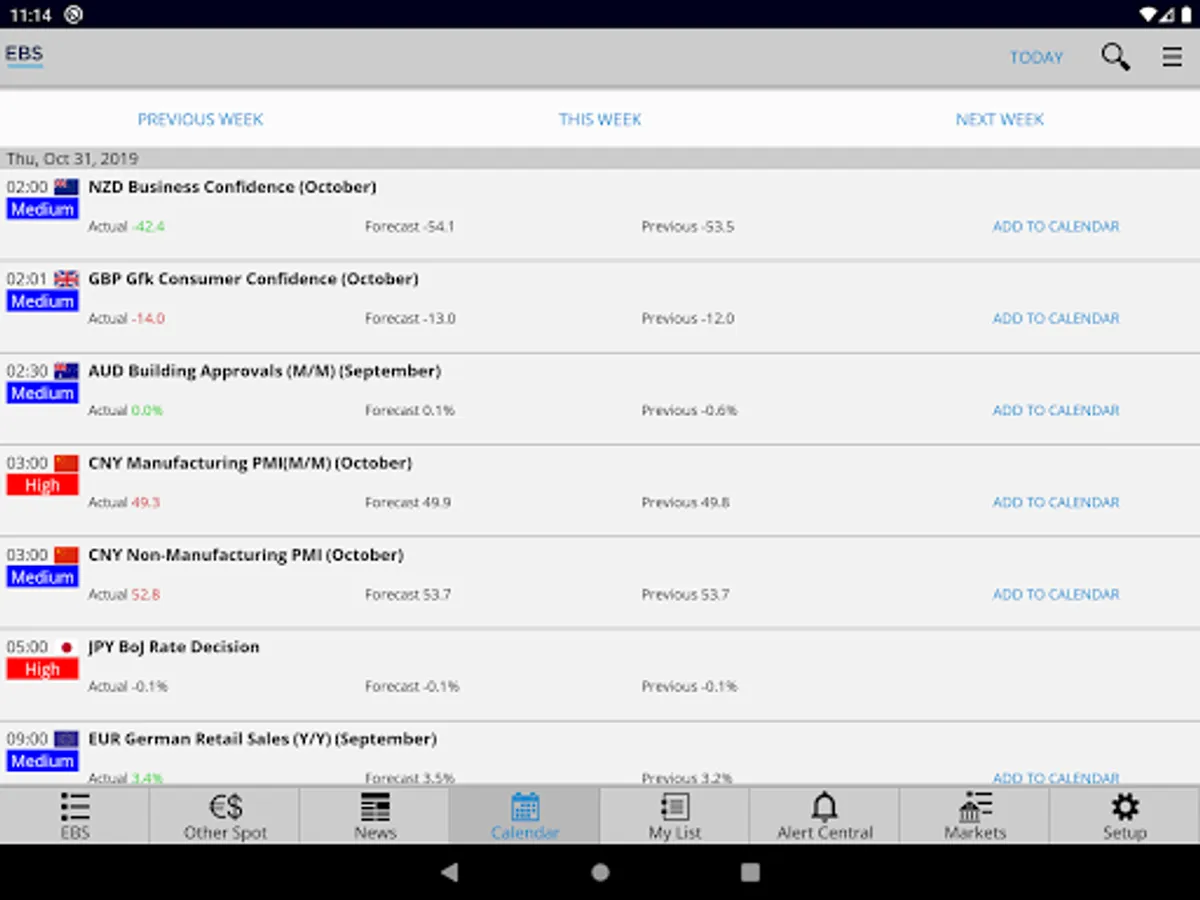Select THIS WEEK
Viewport: 1200px width, 900px height.
coord(600,119)
